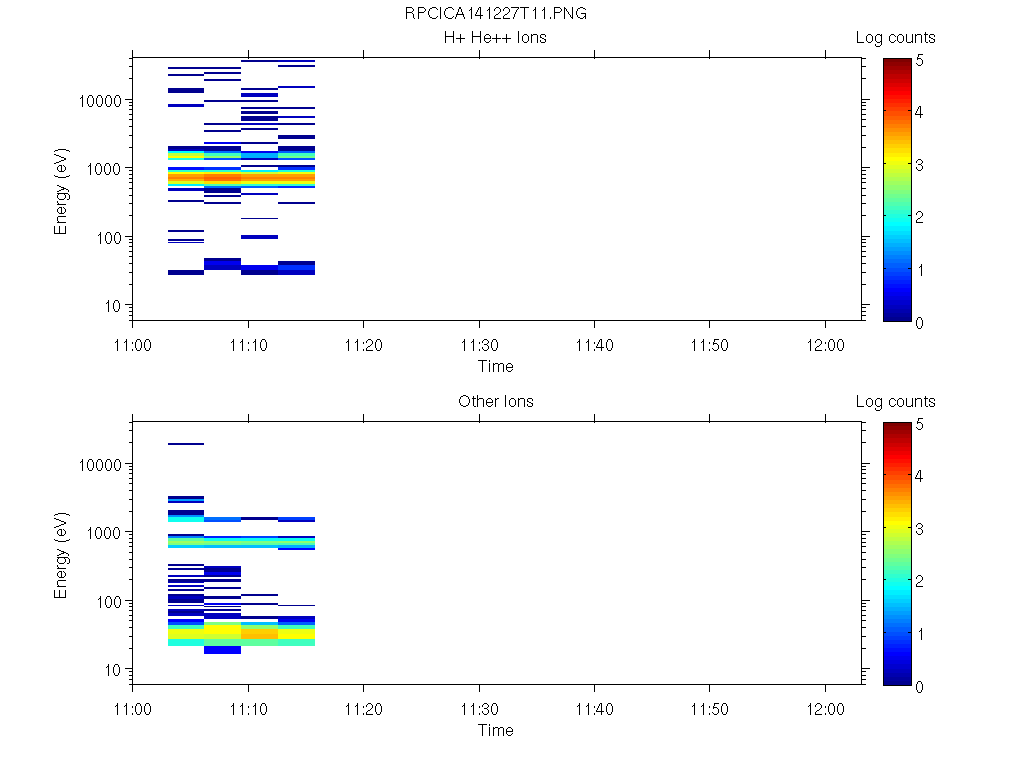Viewport: 1024px width, 768px height.
Task: Select the 100 energy tick of Other Ions plot
Action: pos(109,602)
